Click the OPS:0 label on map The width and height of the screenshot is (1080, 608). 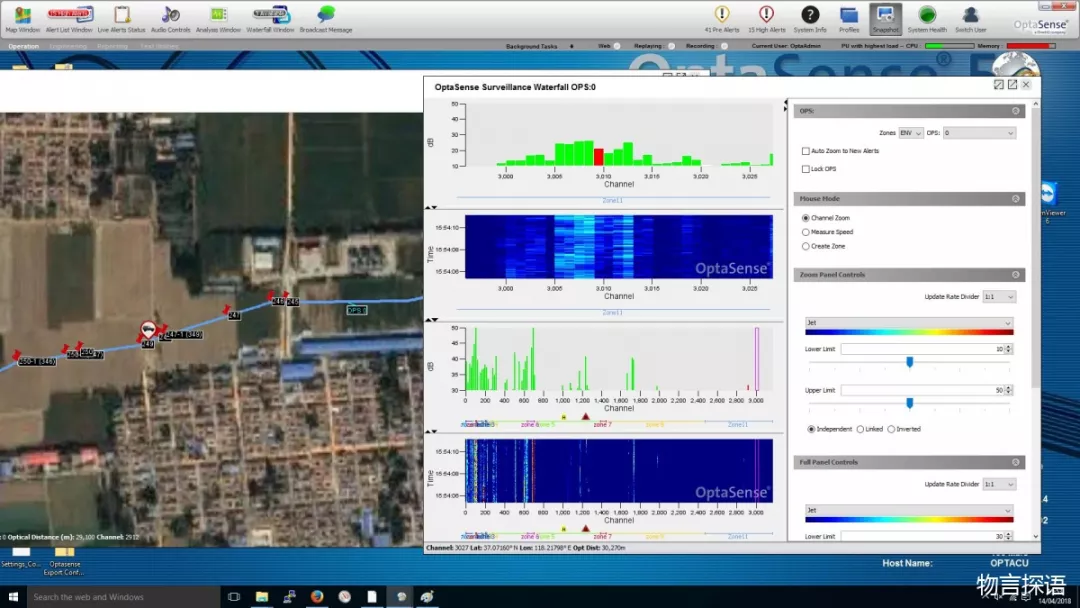pyautogui.click(x=357, y=310)
